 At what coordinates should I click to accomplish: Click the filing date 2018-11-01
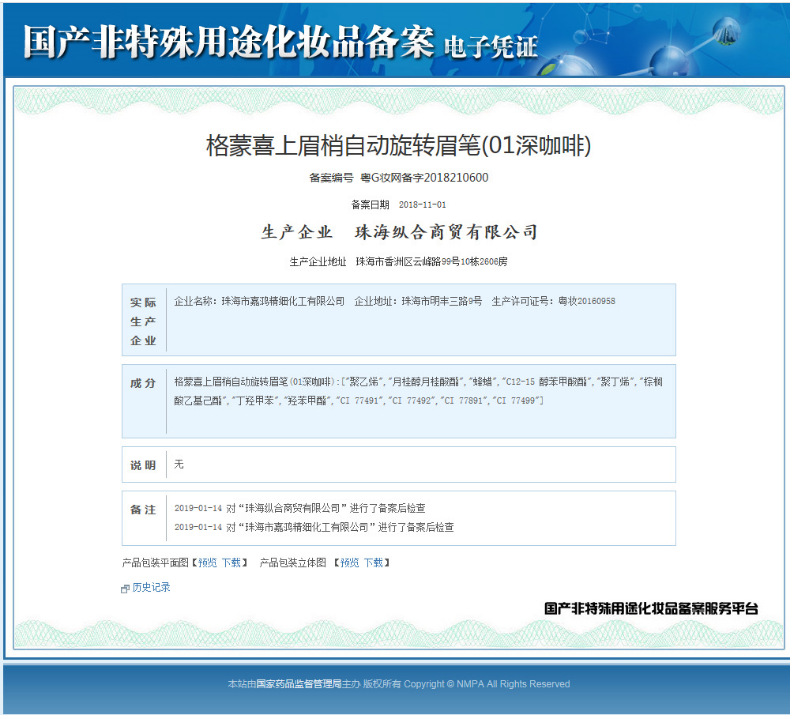pyautogui.click(x=422, y=205)
